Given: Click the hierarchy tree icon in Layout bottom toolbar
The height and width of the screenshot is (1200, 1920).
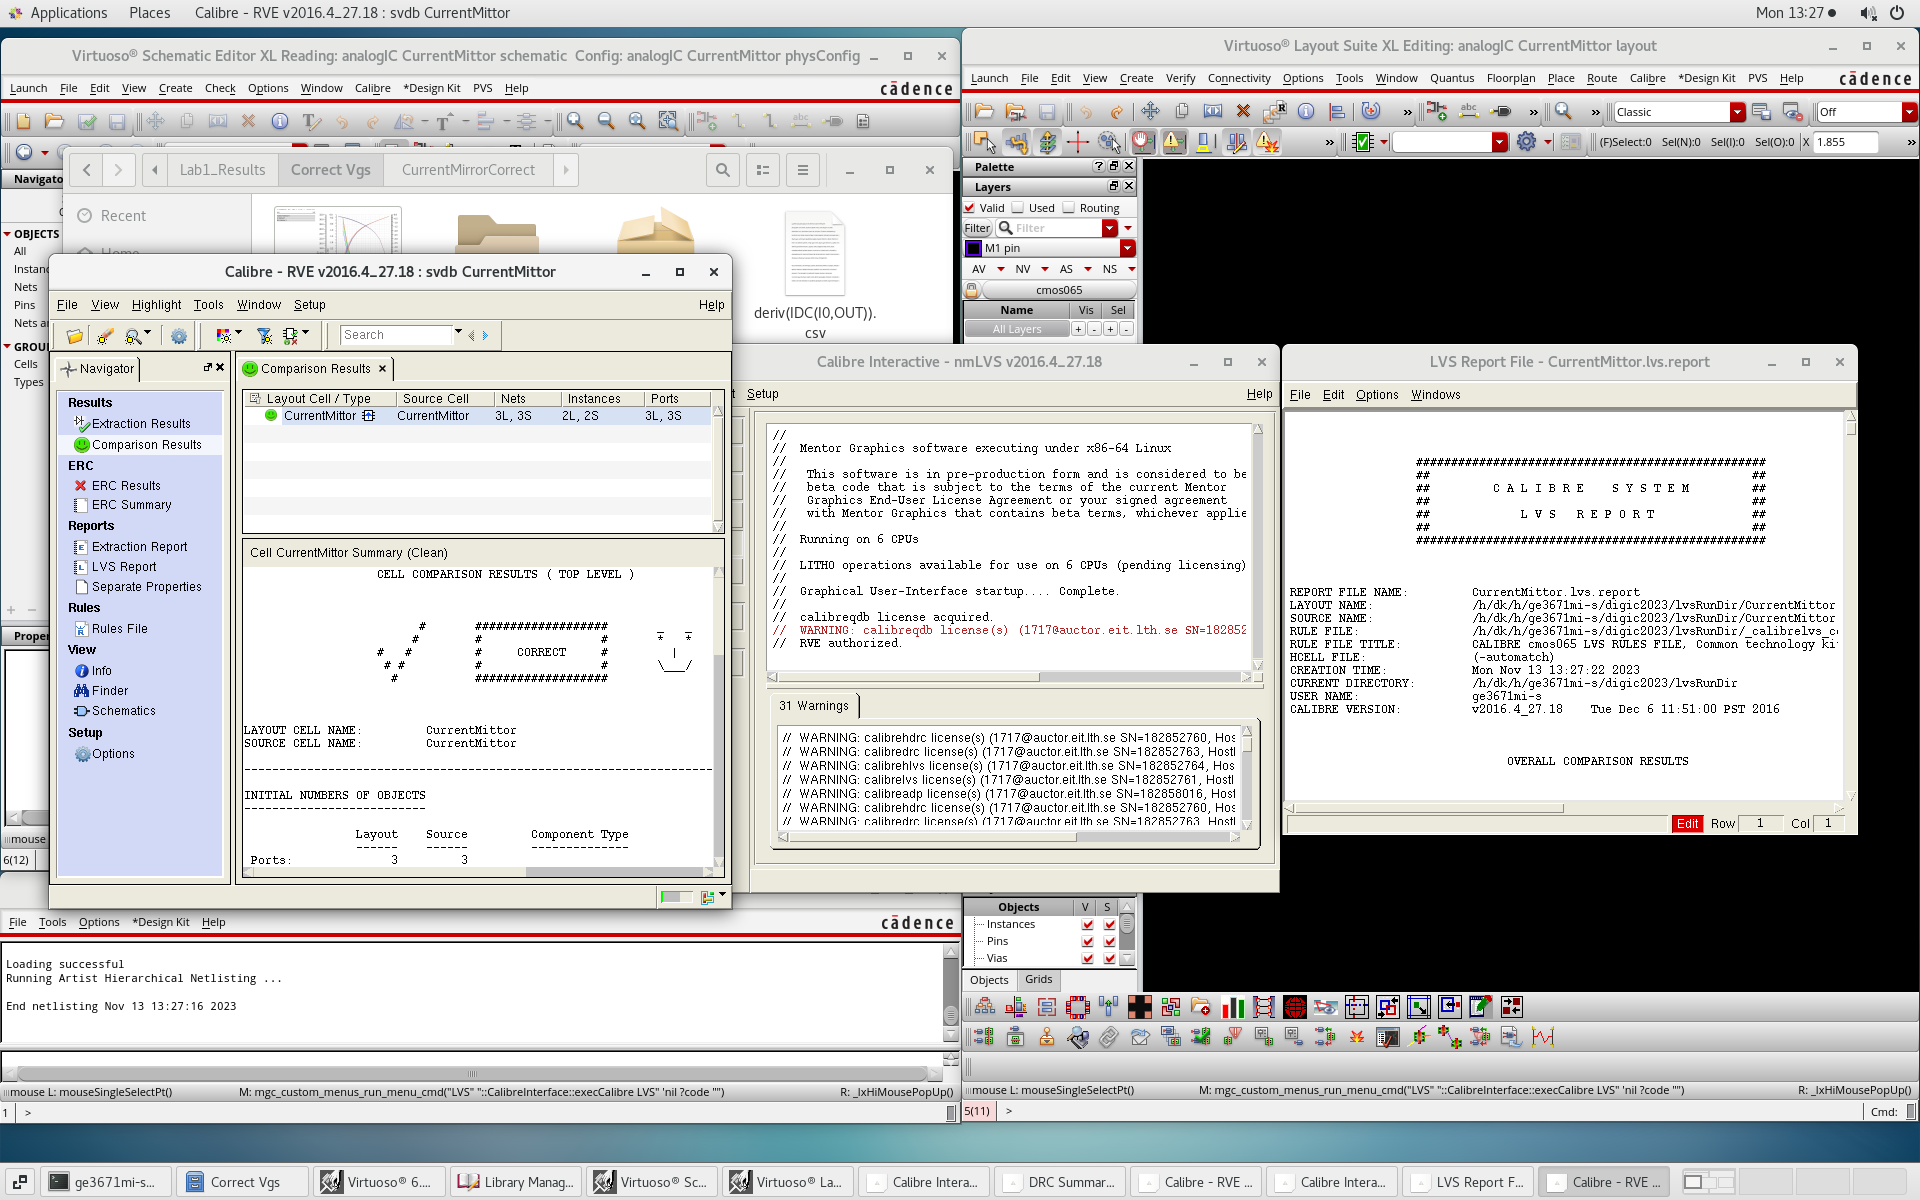Looking at the screenshot, I should pos(985,1007).
